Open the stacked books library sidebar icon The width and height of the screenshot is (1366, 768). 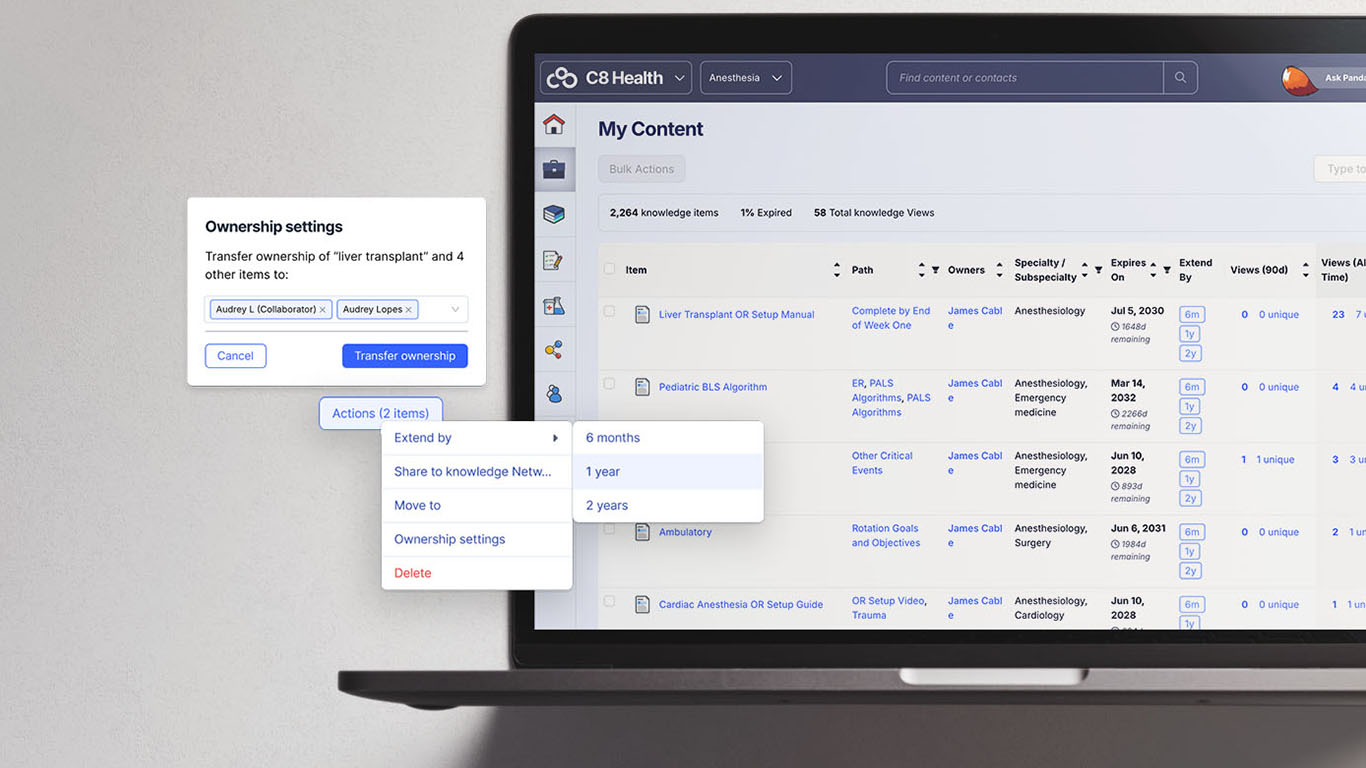pyautogui.click(x=554, y=214)
